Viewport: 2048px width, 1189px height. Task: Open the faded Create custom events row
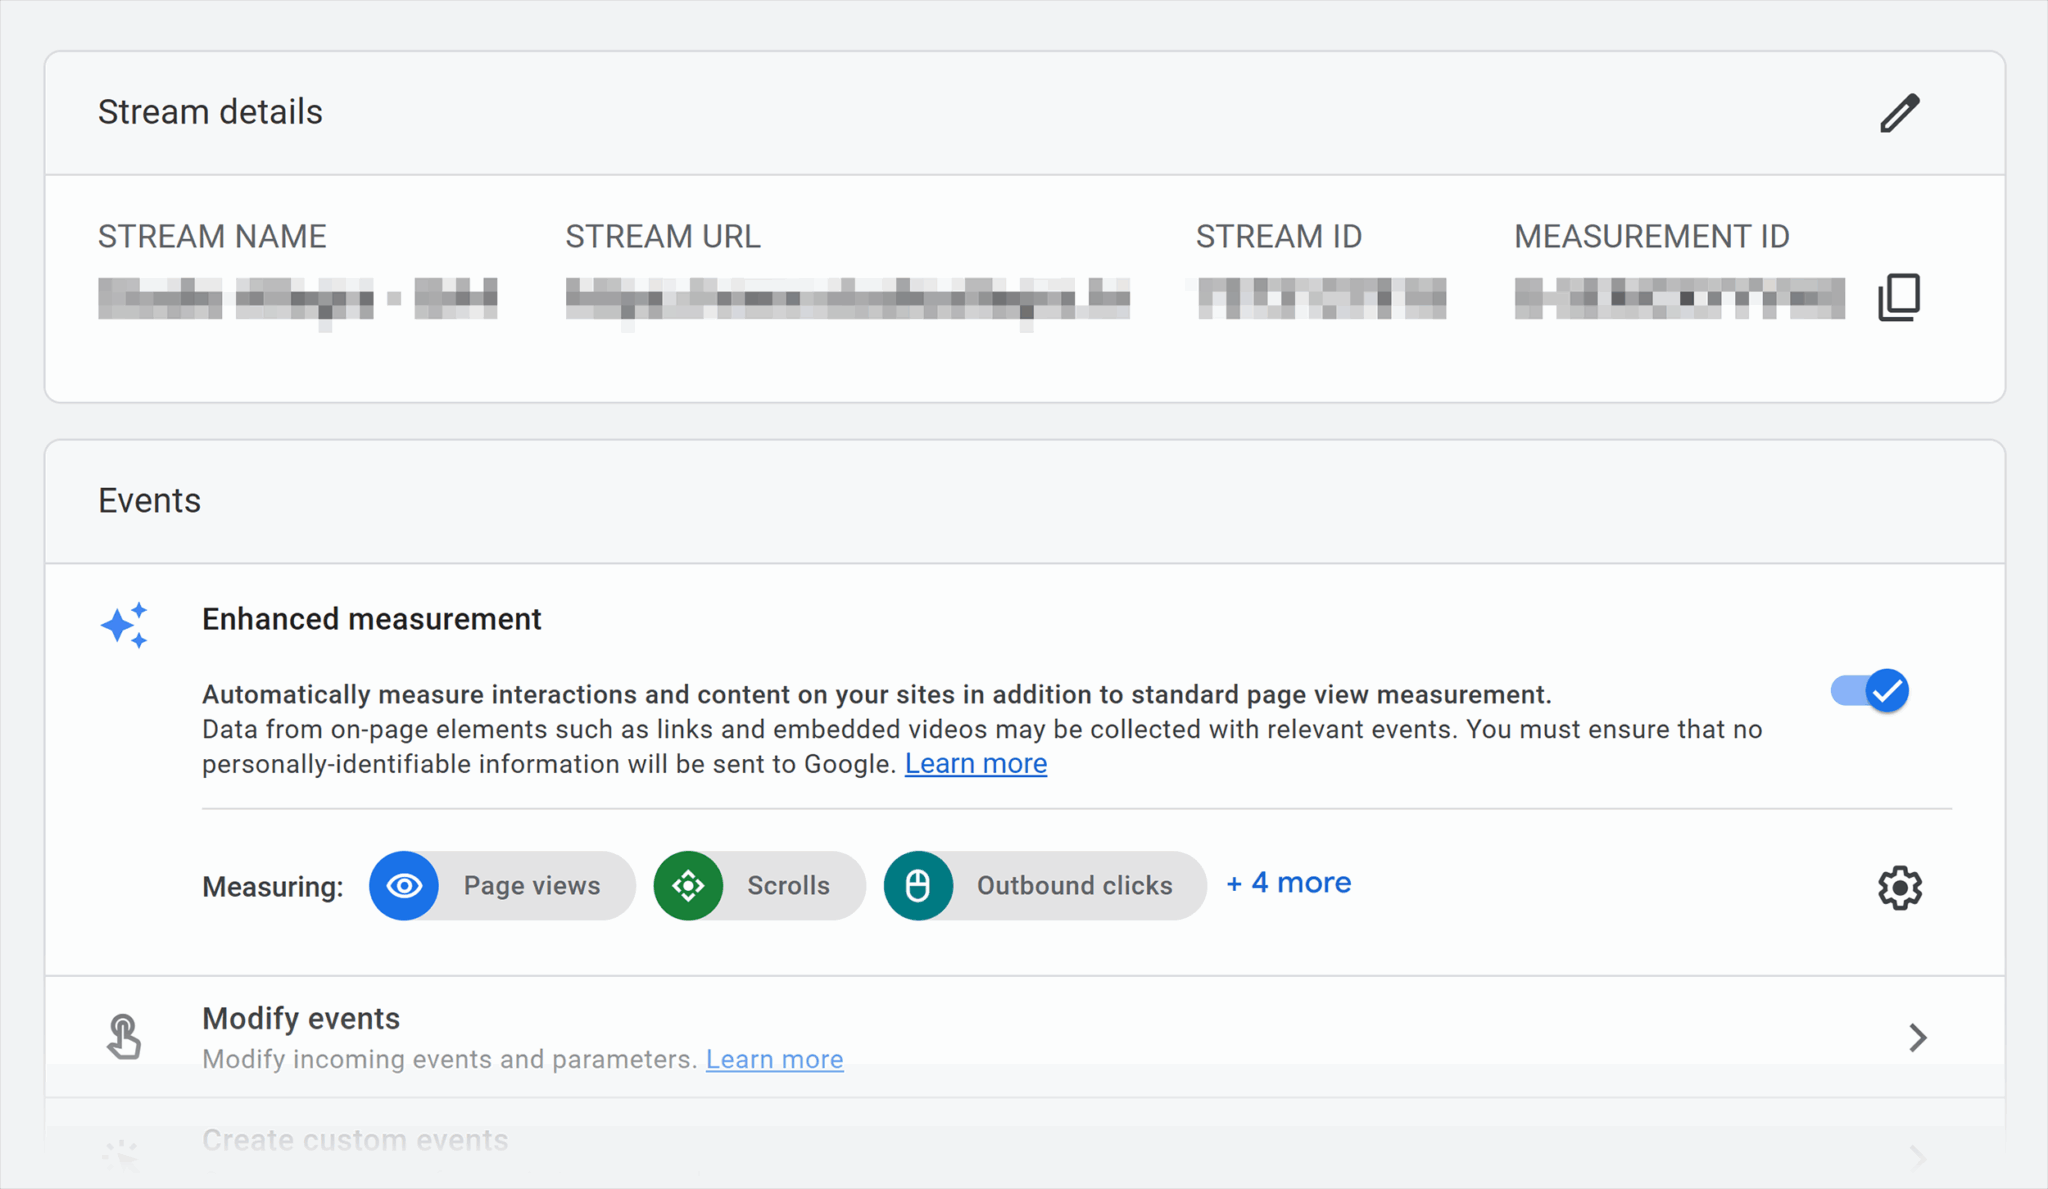pyautogui.click(x=1025, y=1145)
